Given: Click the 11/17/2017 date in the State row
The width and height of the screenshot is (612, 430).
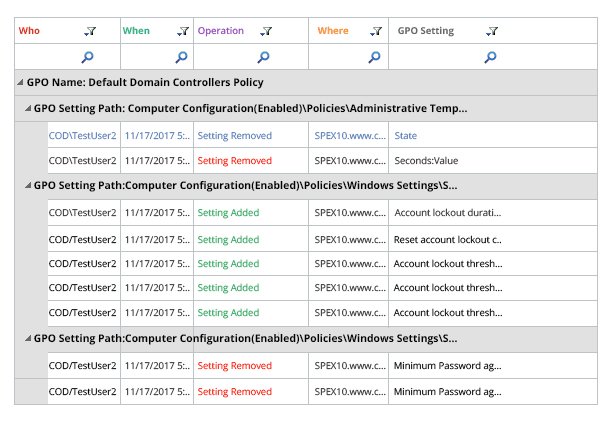Looking at the screenshot, I should point(157,136).
